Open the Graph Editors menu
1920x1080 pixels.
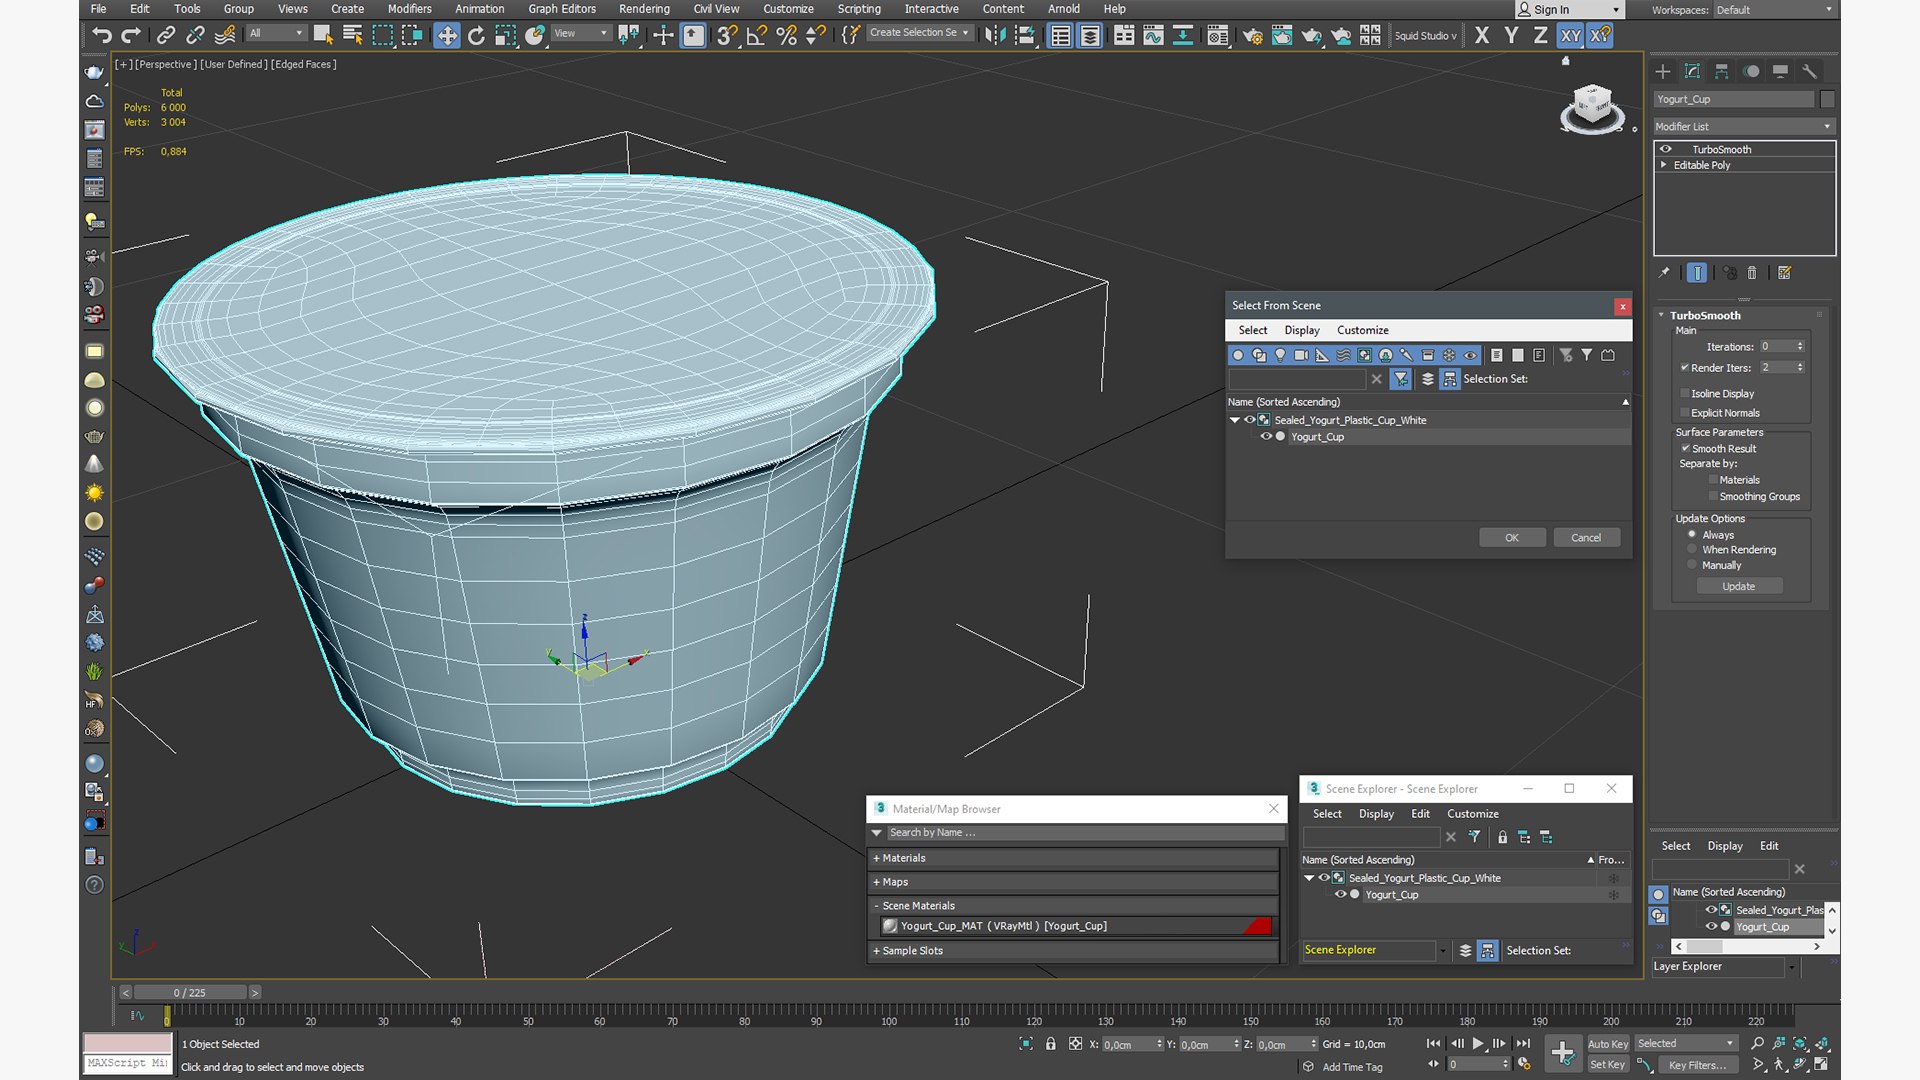[x=562, y=9]
